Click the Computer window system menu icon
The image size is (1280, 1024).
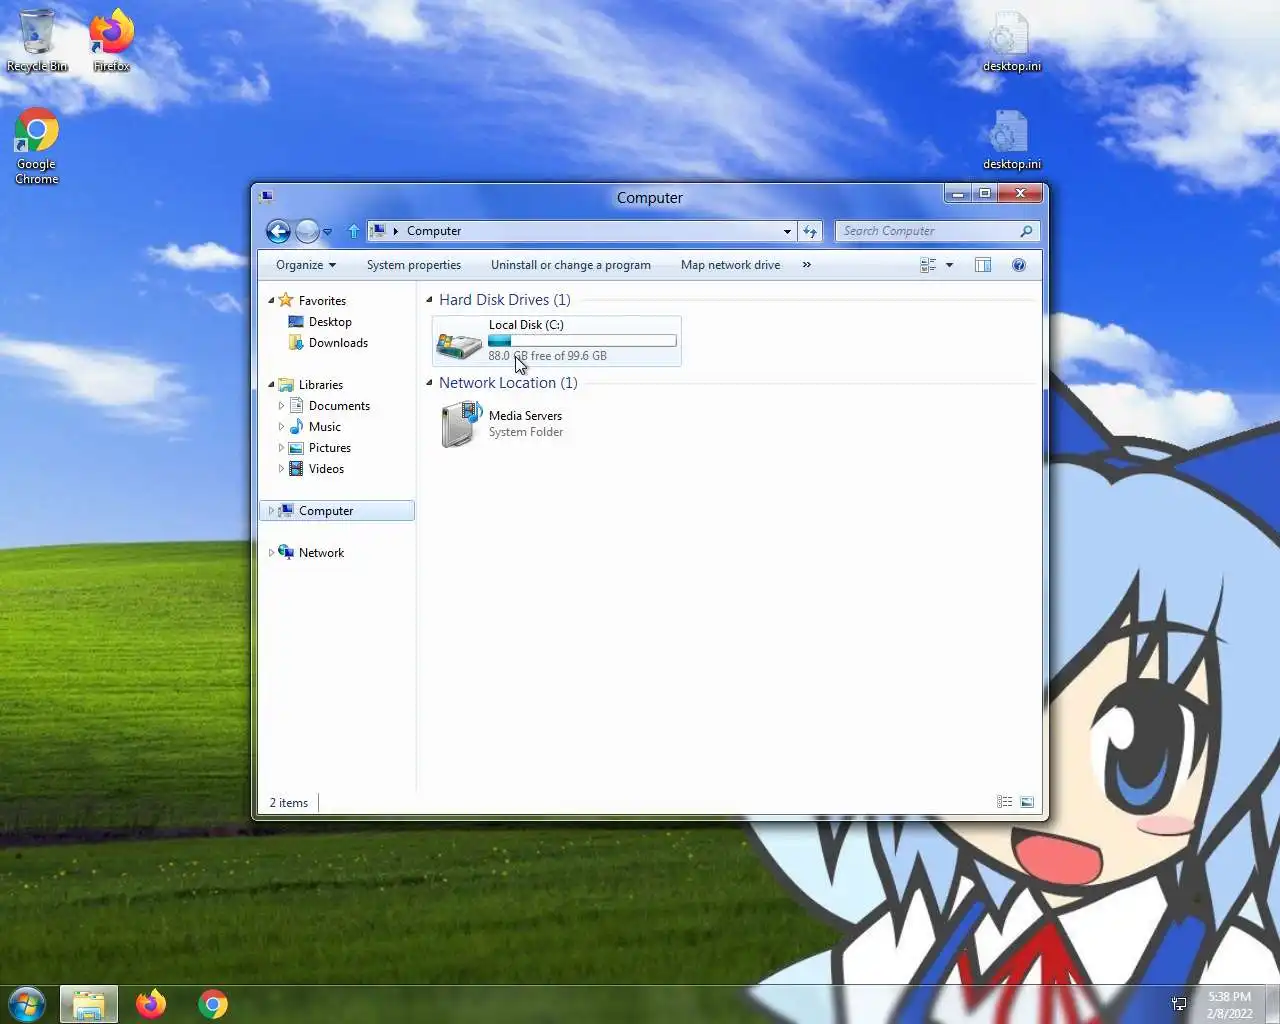(x=266, y=197)
